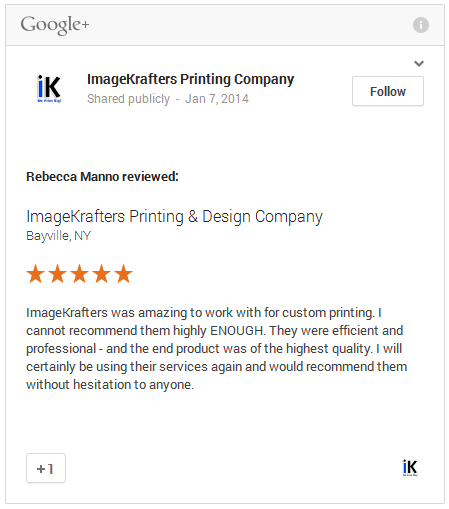Click the first orange rating star
The height and width of the screenshot is (509, 449).
pyautogui.click(x=36, y=274)
